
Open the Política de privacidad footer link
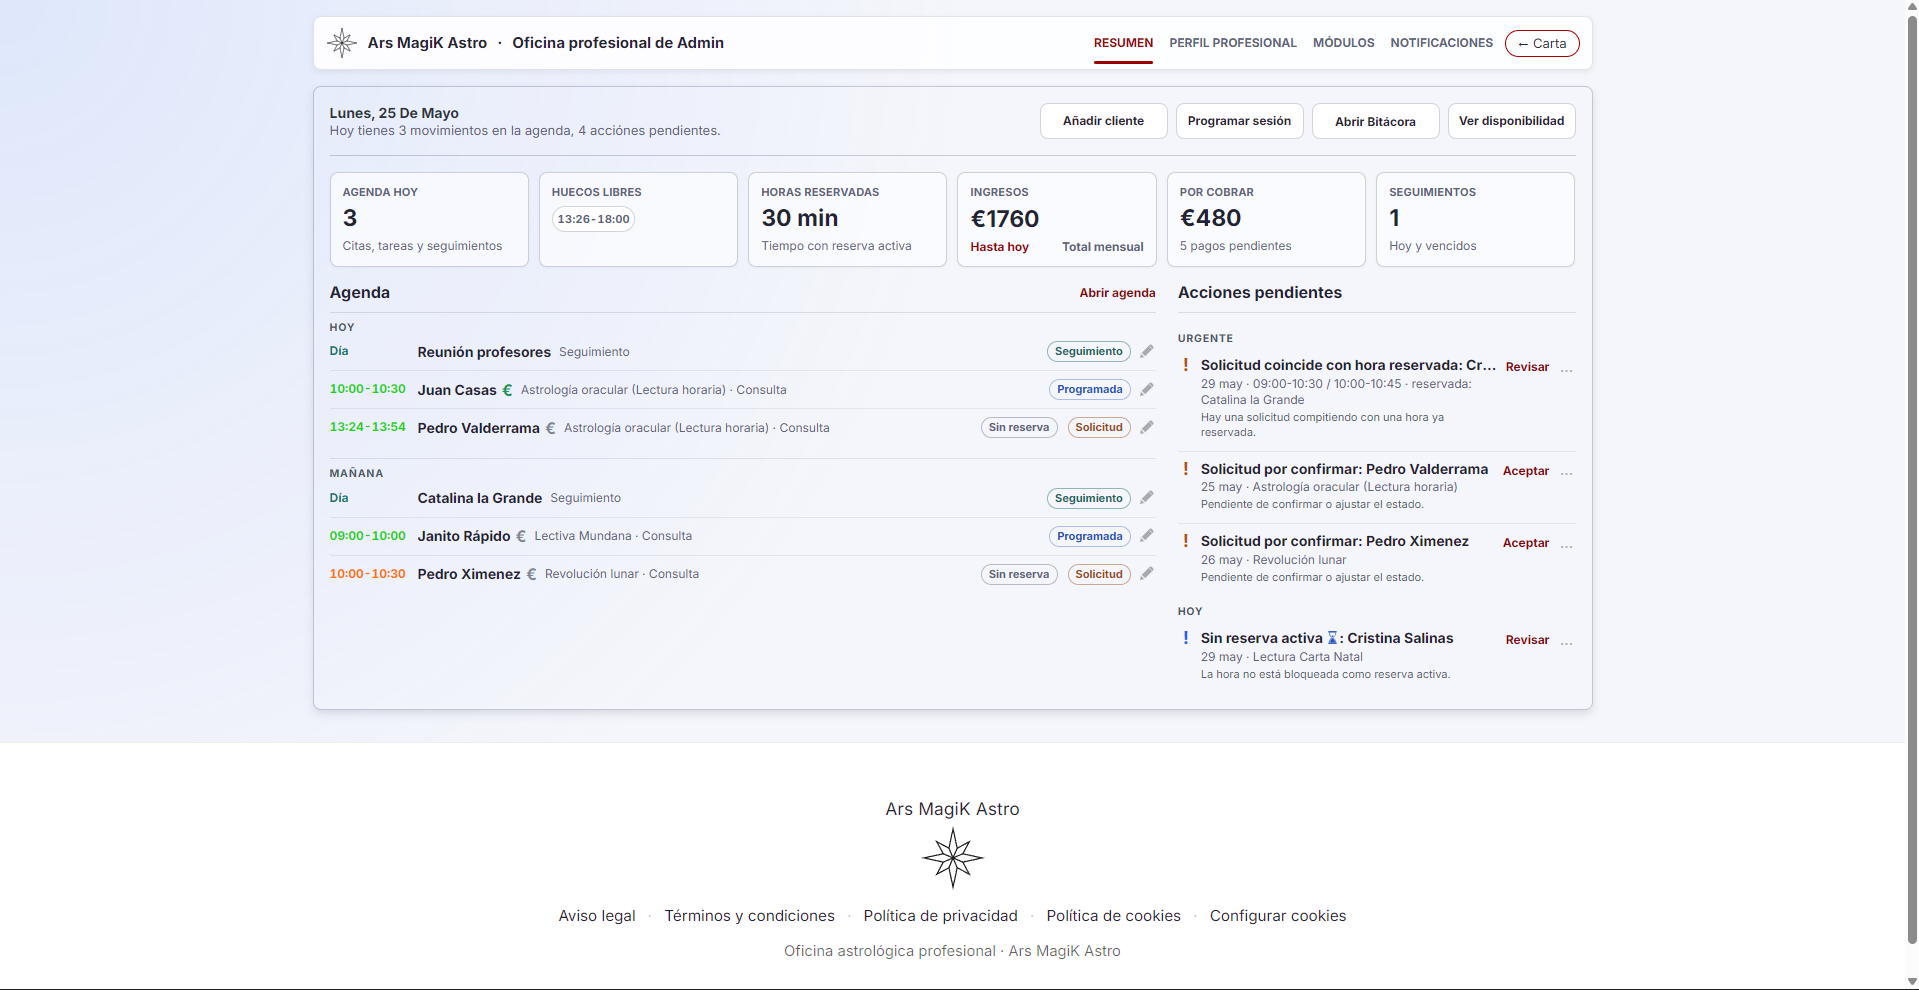(940, 916)
